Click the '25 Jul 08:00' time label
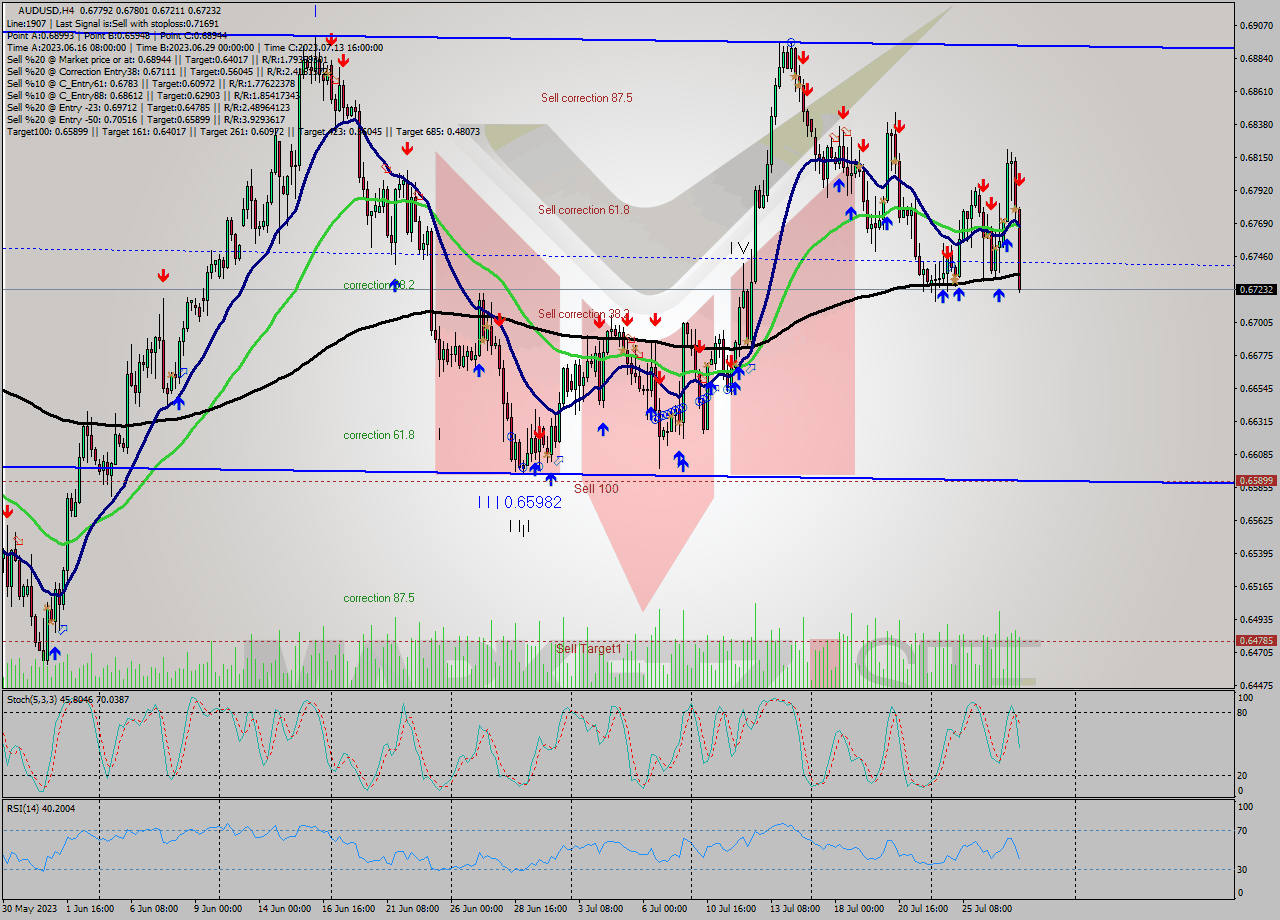 (x=987, y=909)
